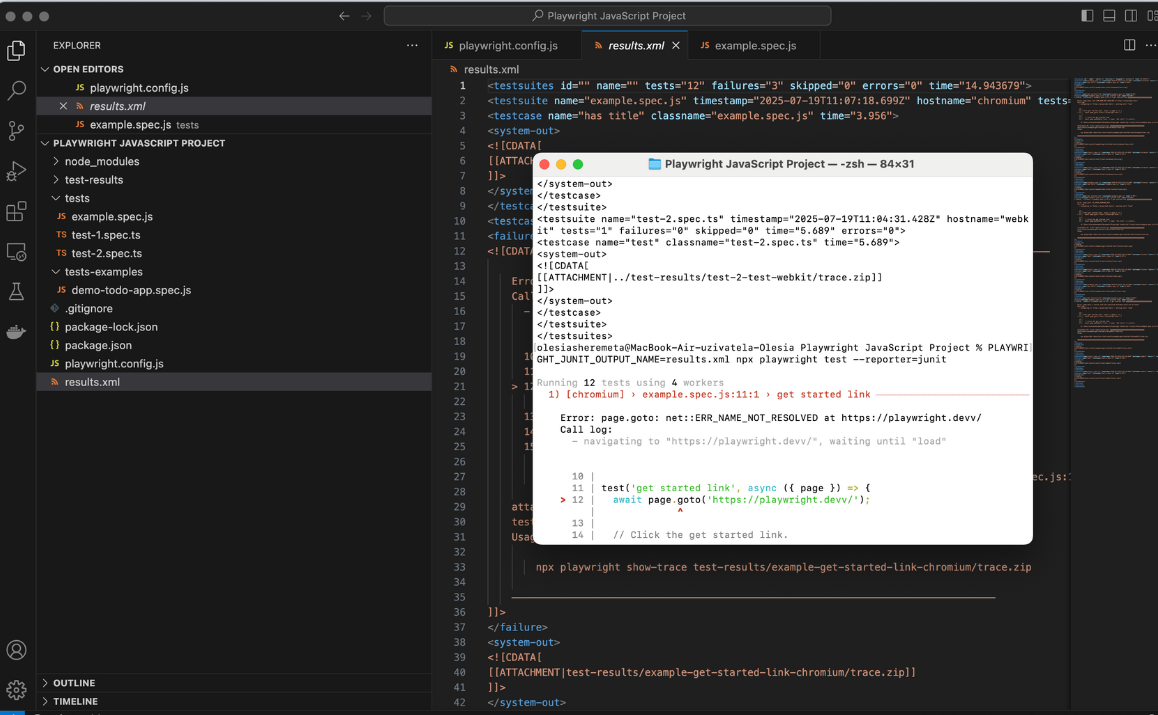Screen dimensions: 1158x715
Task: Click the Manage gear icon
Action: tap(16, 690)
